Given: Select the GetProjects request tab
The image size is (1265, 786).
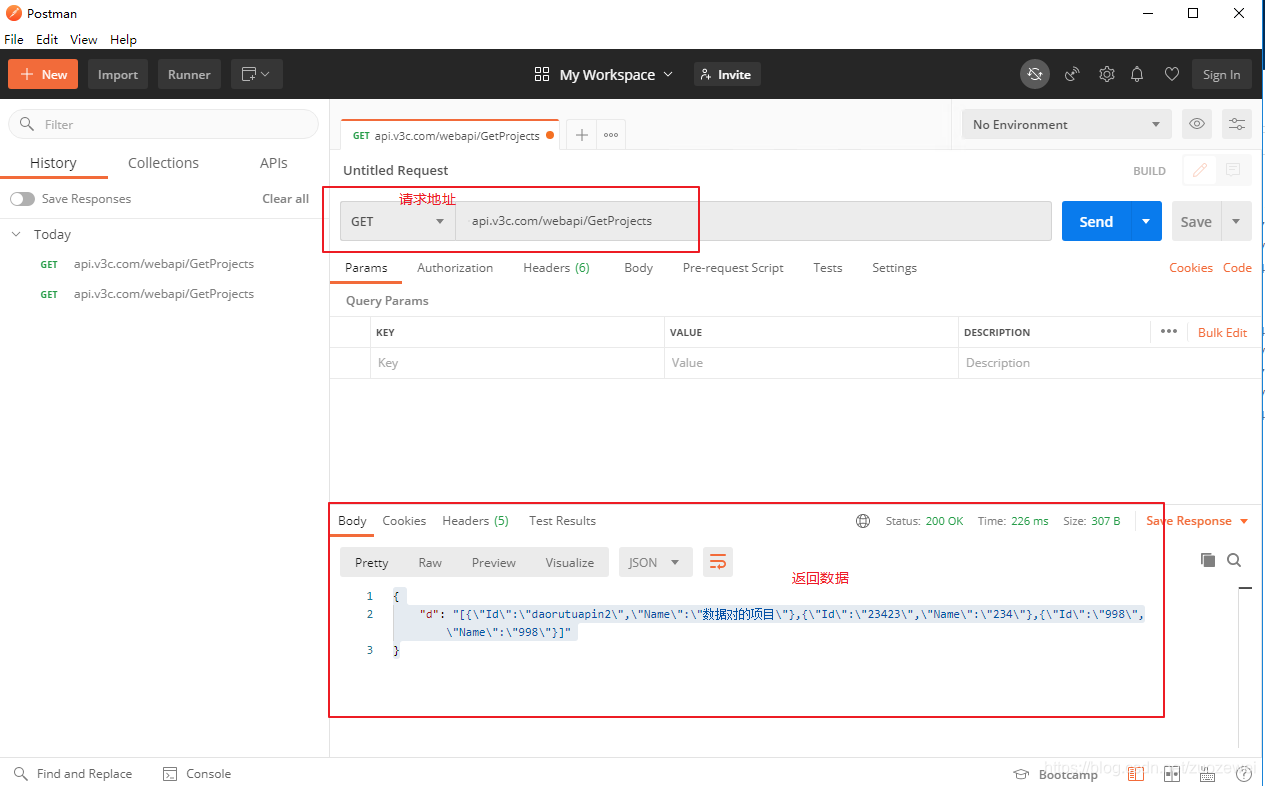Looking at the screenshot, I should point(450,135).
